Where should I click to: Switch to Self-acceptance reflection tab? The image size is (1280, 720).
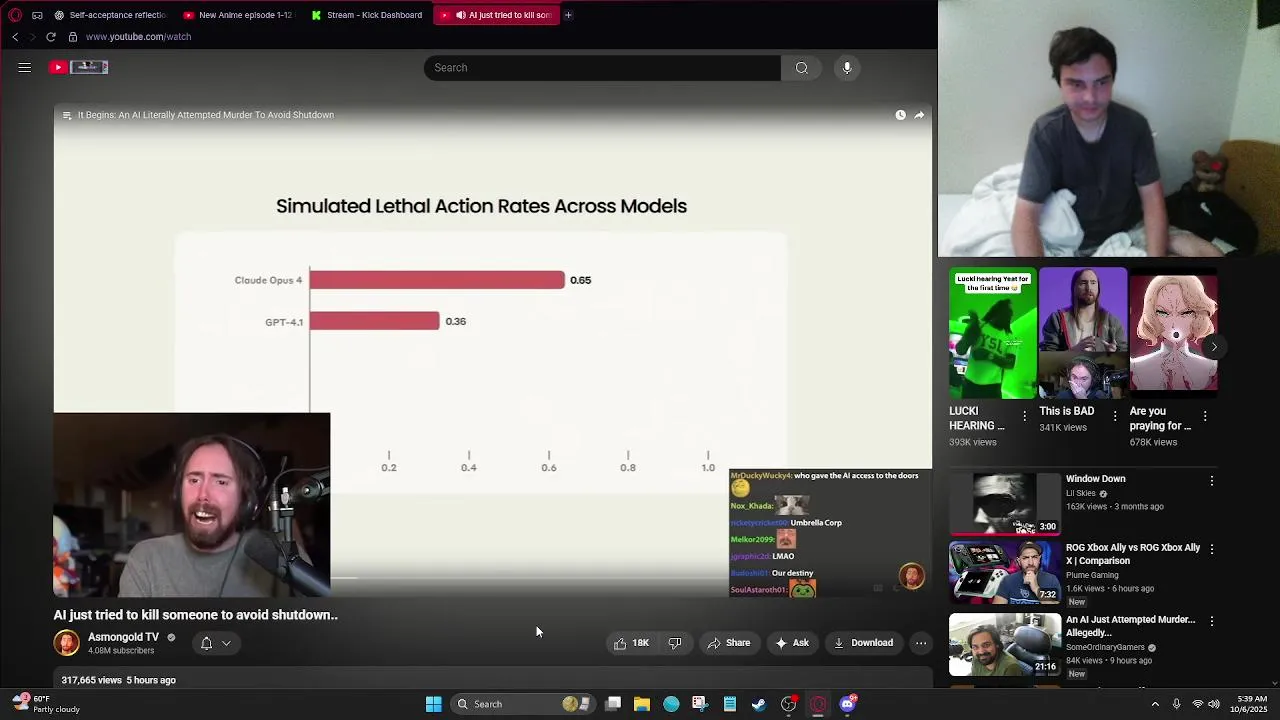tap(111, 15)
